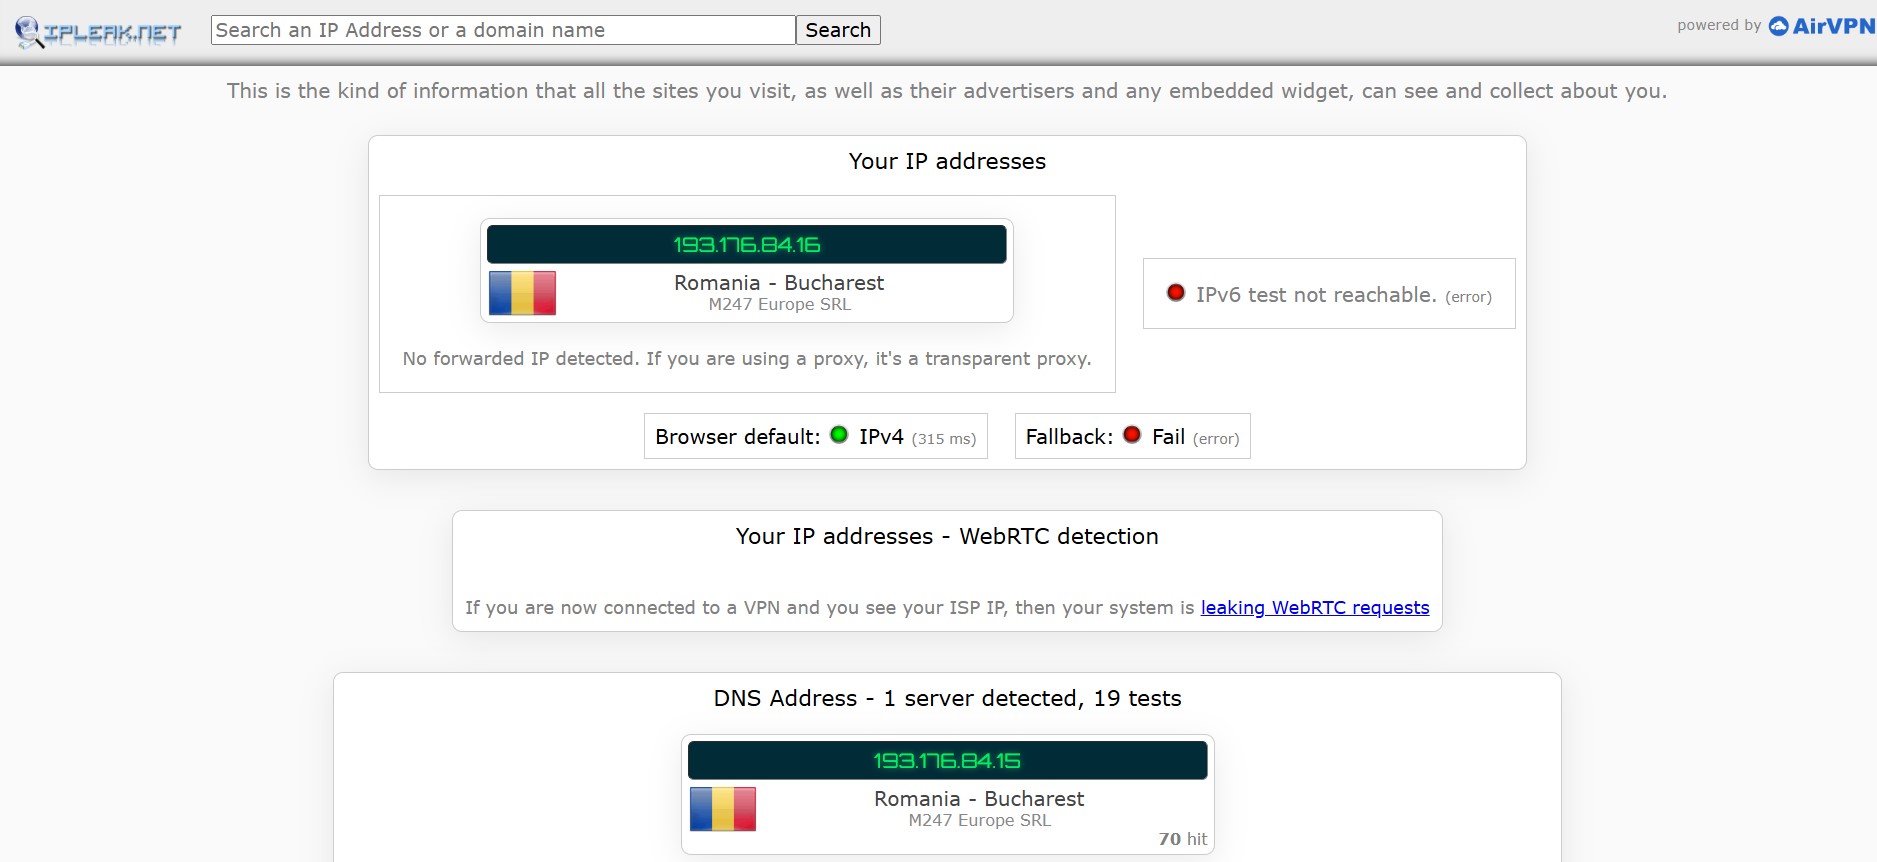Click the 'No forwarded IP detected' message
The width and height of the screenshot is (1877, 862).
747,359
